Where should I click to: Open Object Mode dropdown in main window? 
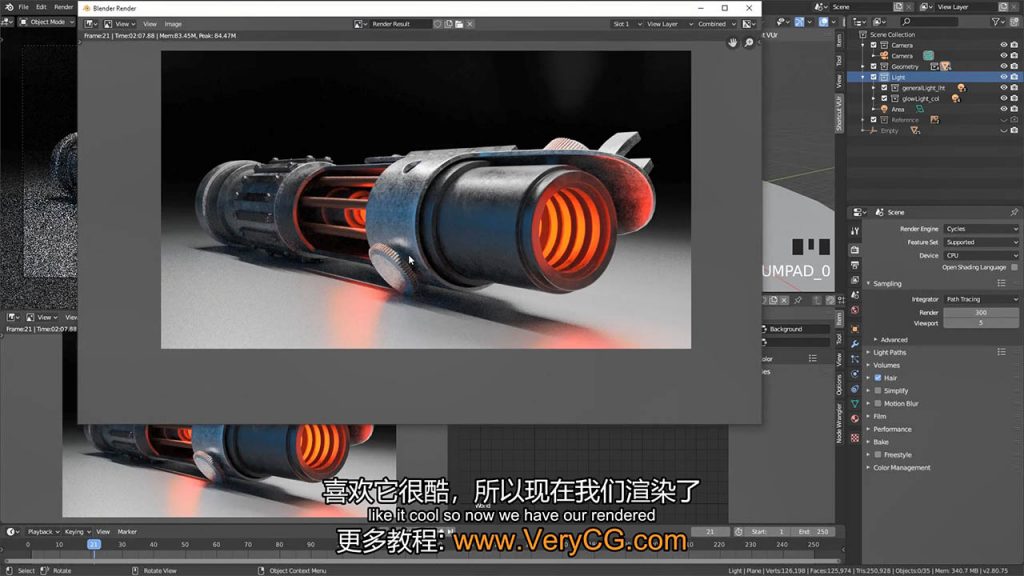tap(46, 22)
